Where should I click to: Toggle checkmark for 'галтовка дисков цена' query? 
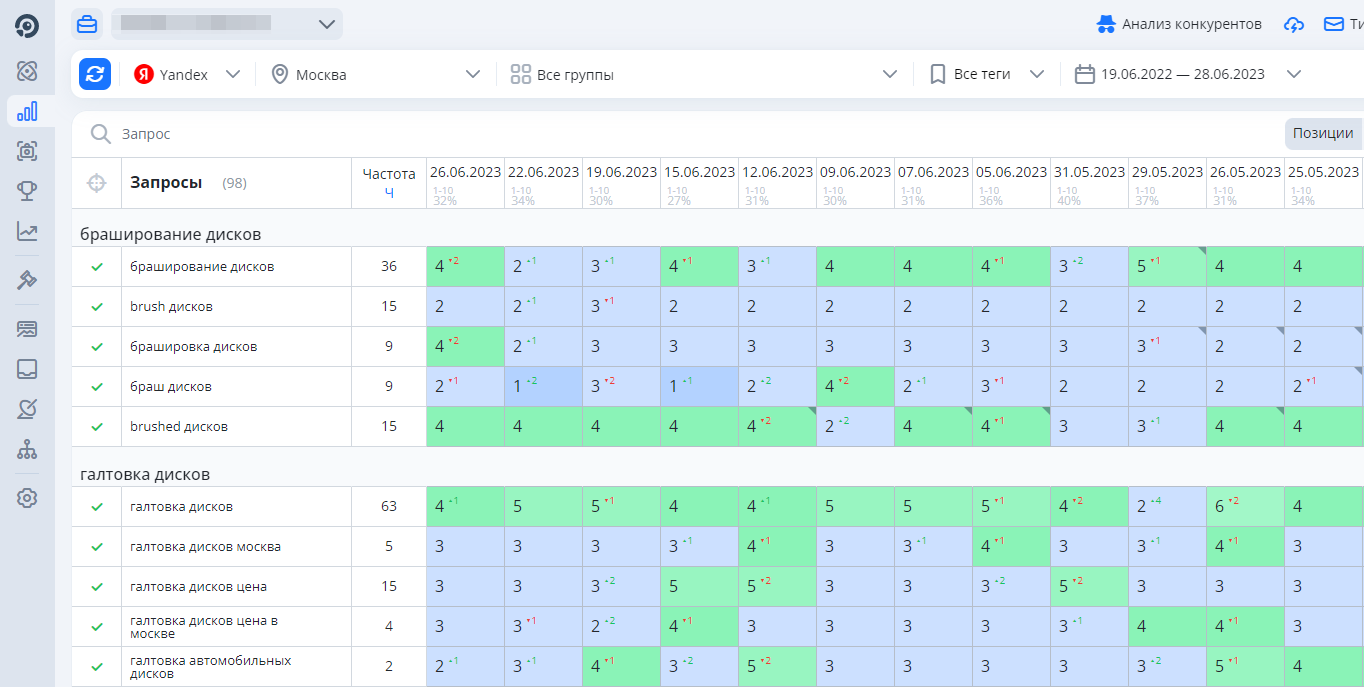pyautogui.click(x=97, y=587)
